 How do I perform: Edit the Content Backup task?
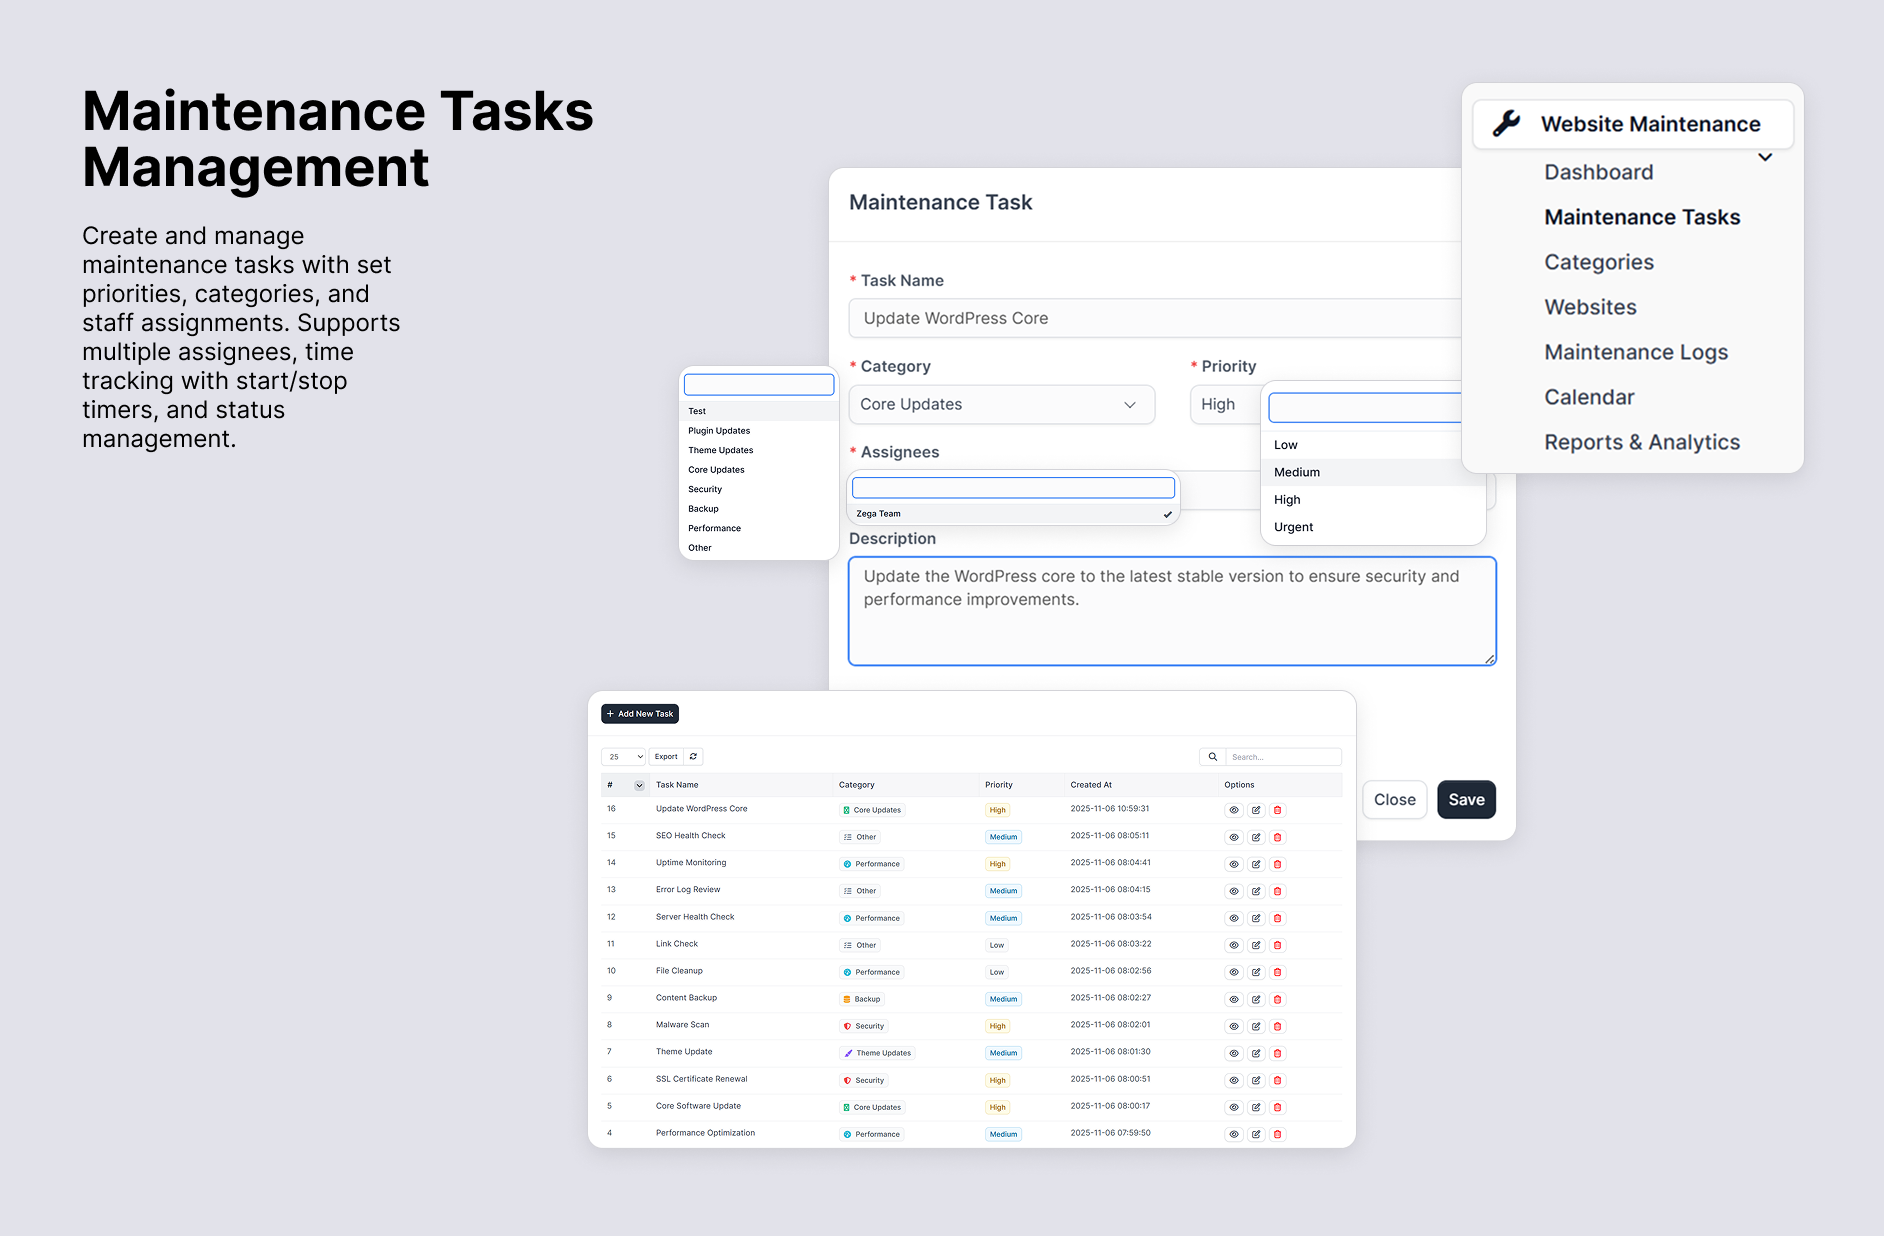click(x=1255, y=998)
